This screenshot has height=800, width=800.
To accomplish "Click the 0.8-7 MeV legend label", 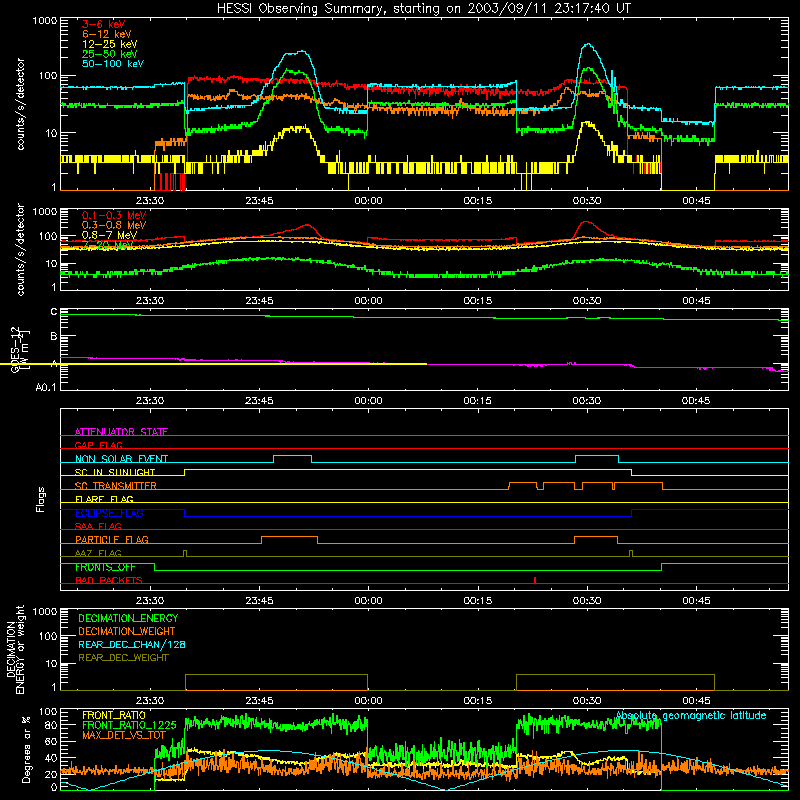I will [x=109, y=235].
